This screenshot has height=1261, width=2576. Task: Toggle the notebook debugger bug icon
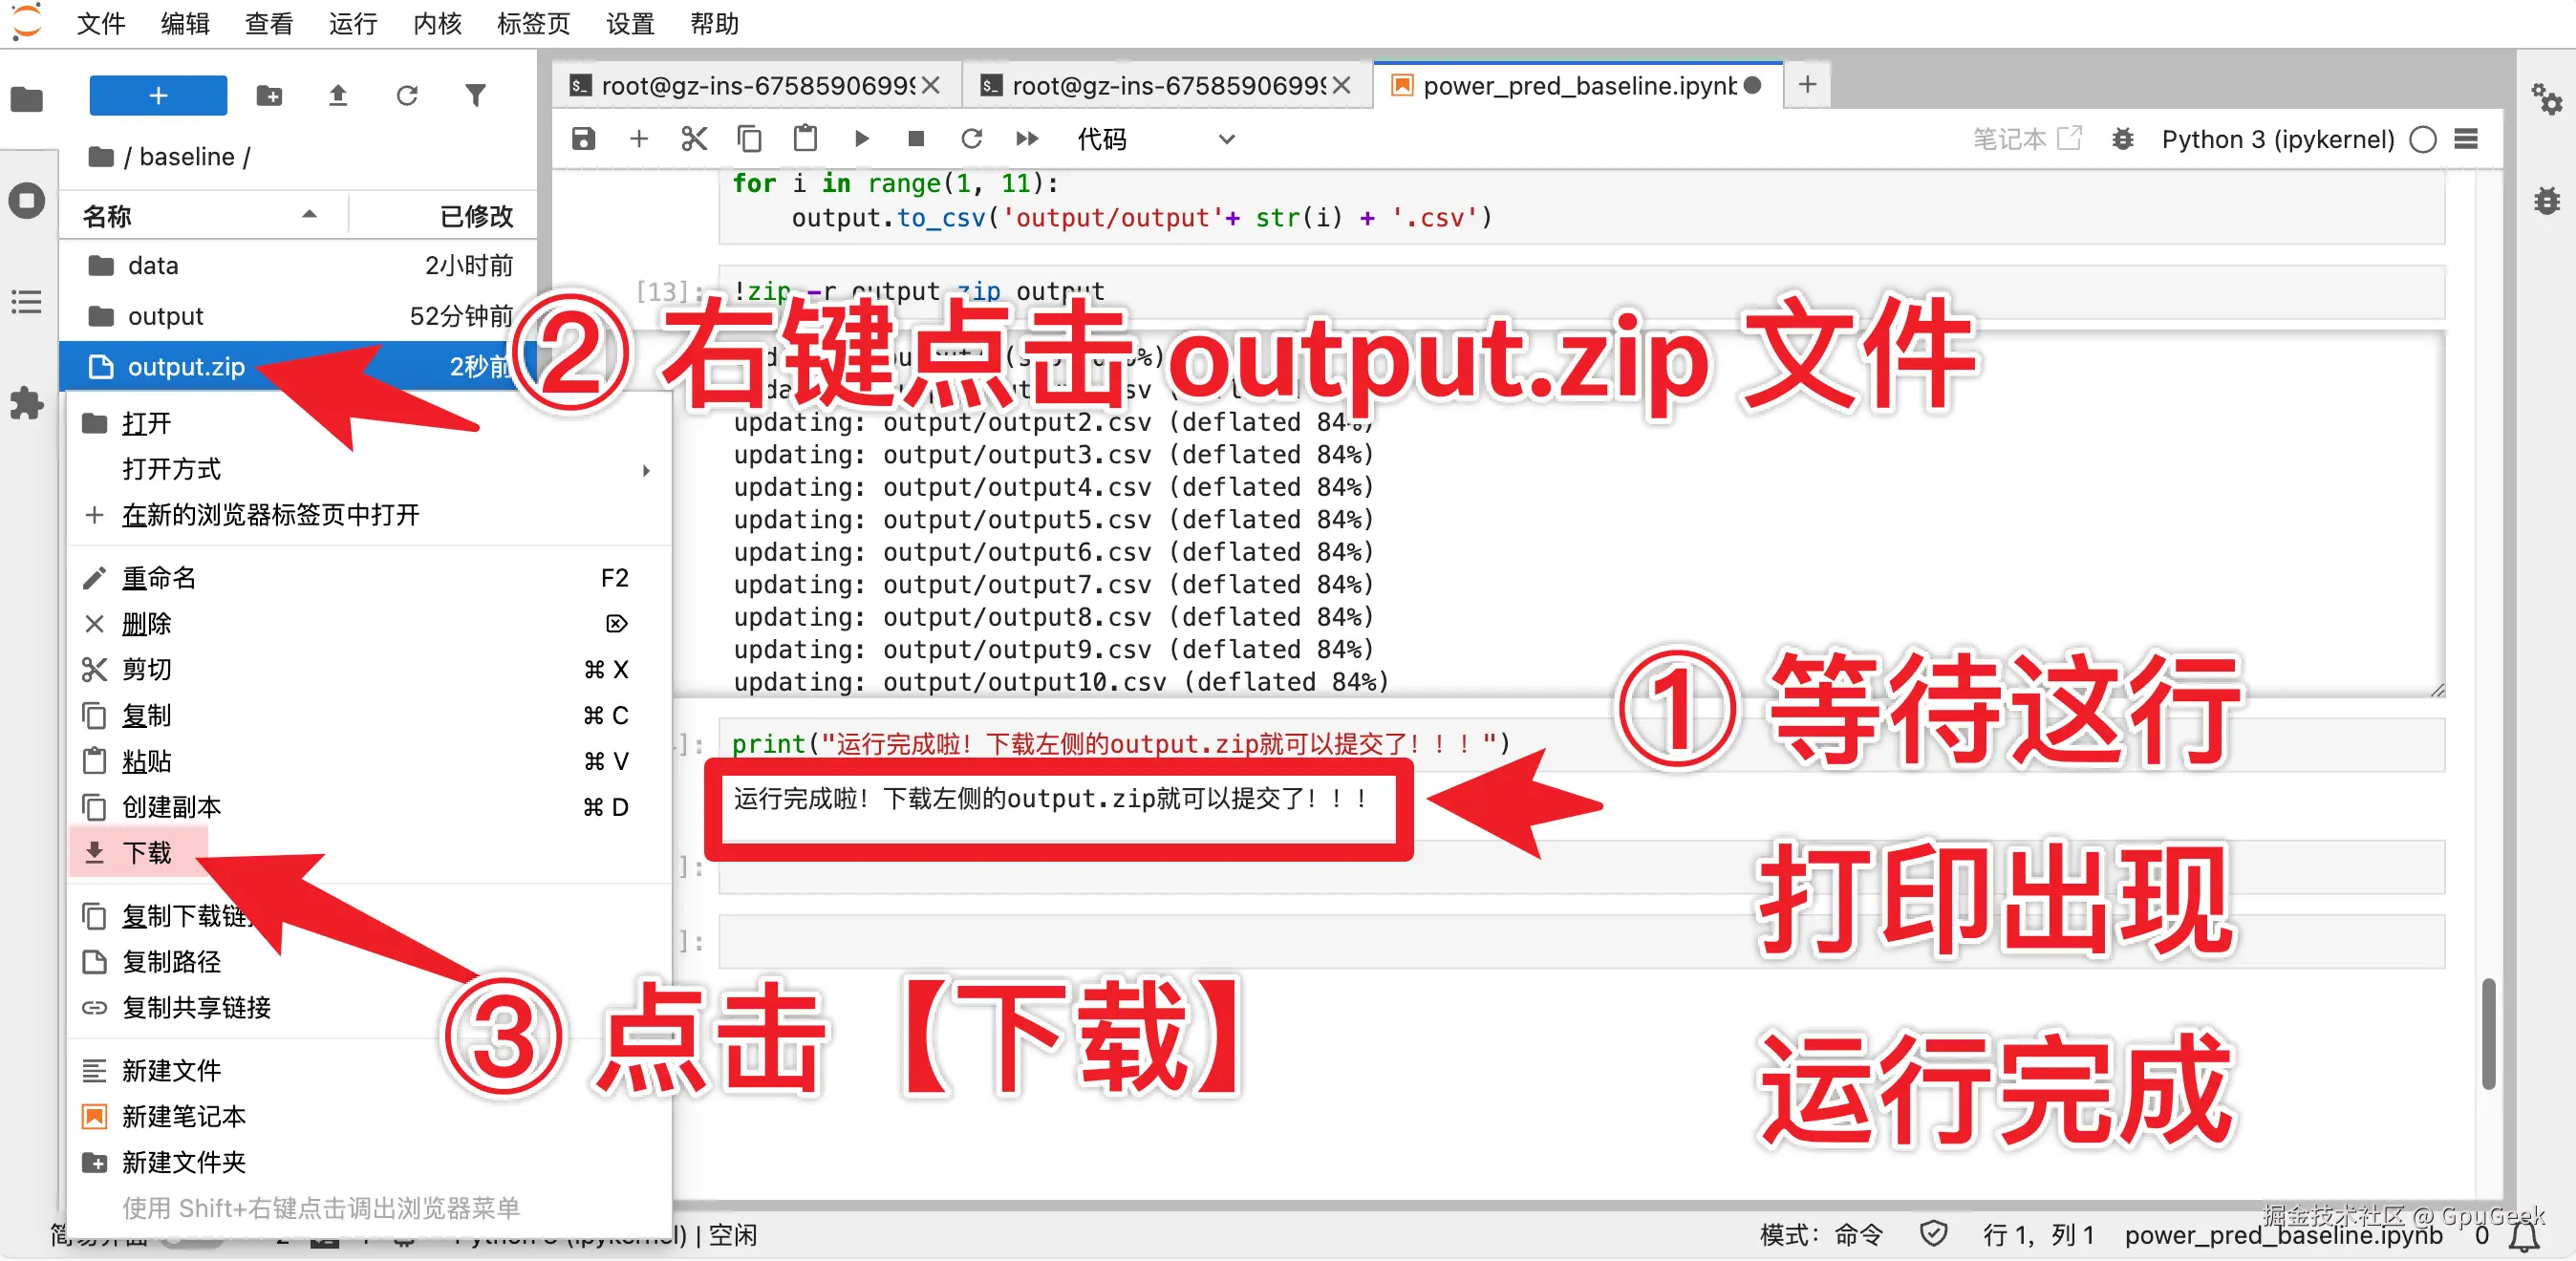2122,139
